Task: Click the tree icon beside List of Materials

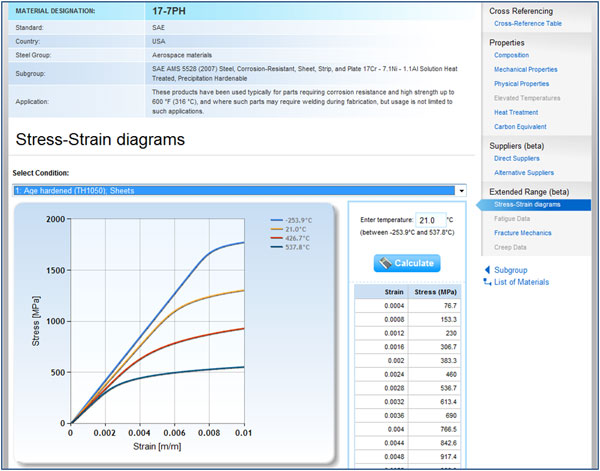Action: point(487,282)
